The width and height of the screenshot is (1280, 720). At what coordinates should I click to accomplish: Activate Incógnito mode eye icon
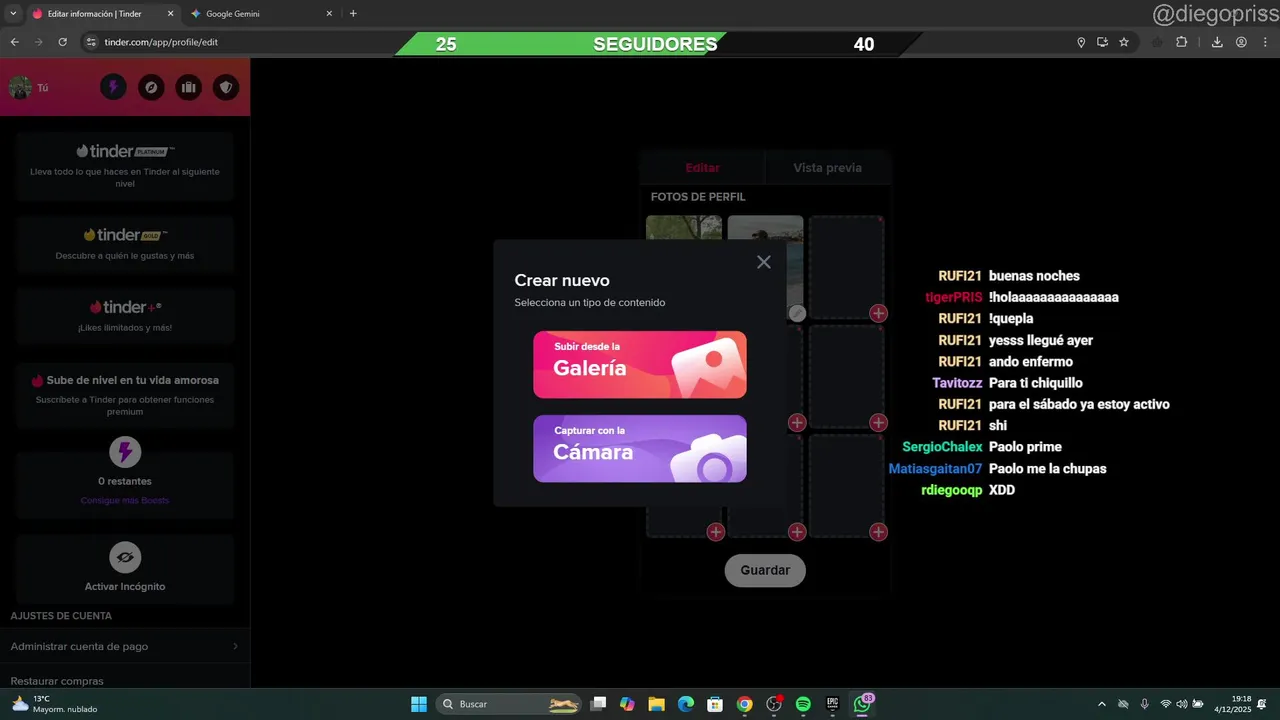(125, 557)
